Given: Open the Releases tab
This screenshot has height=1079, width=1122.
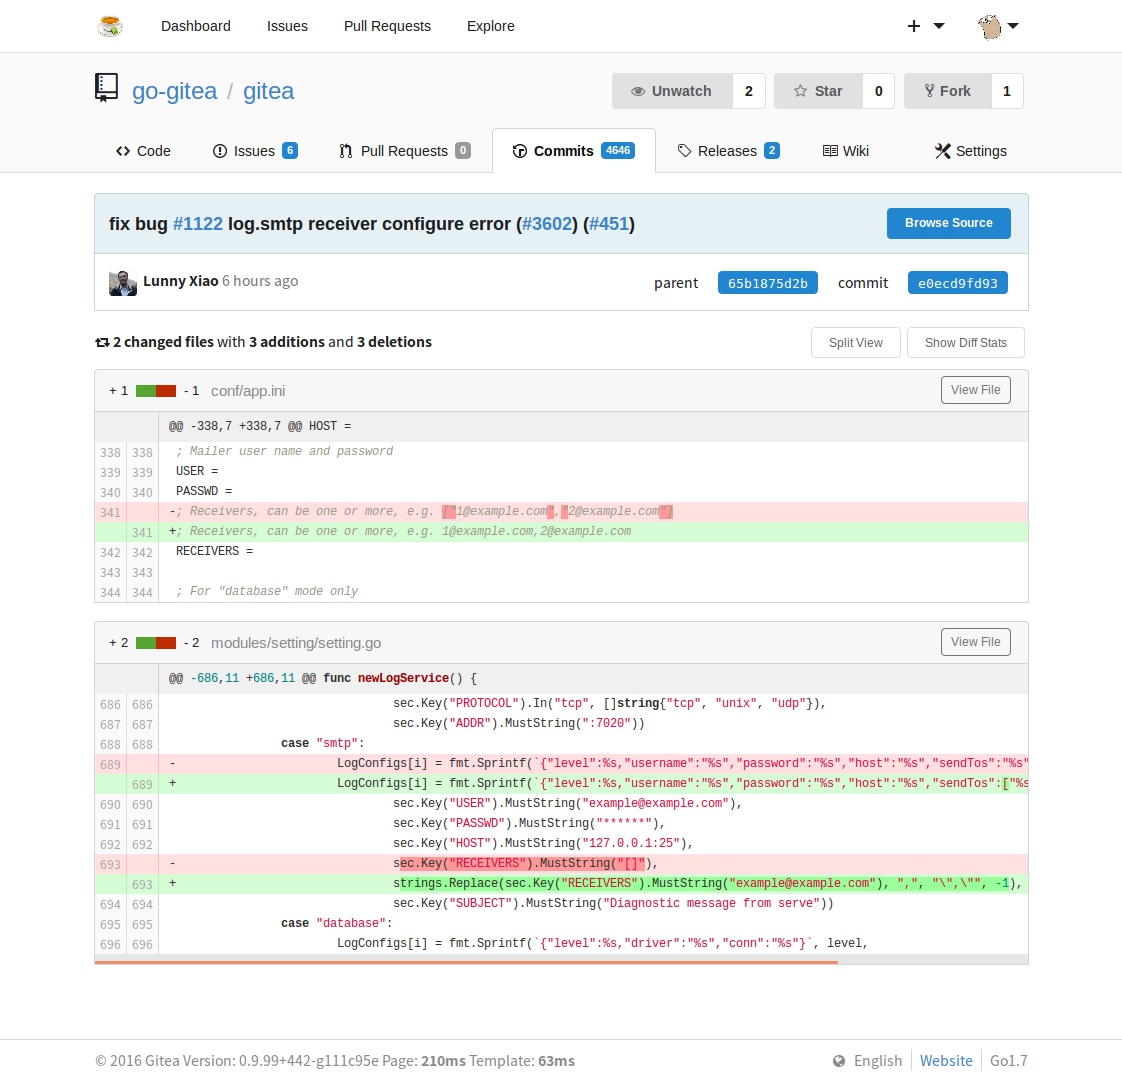Looking at the screenshot, I should 728,151.
